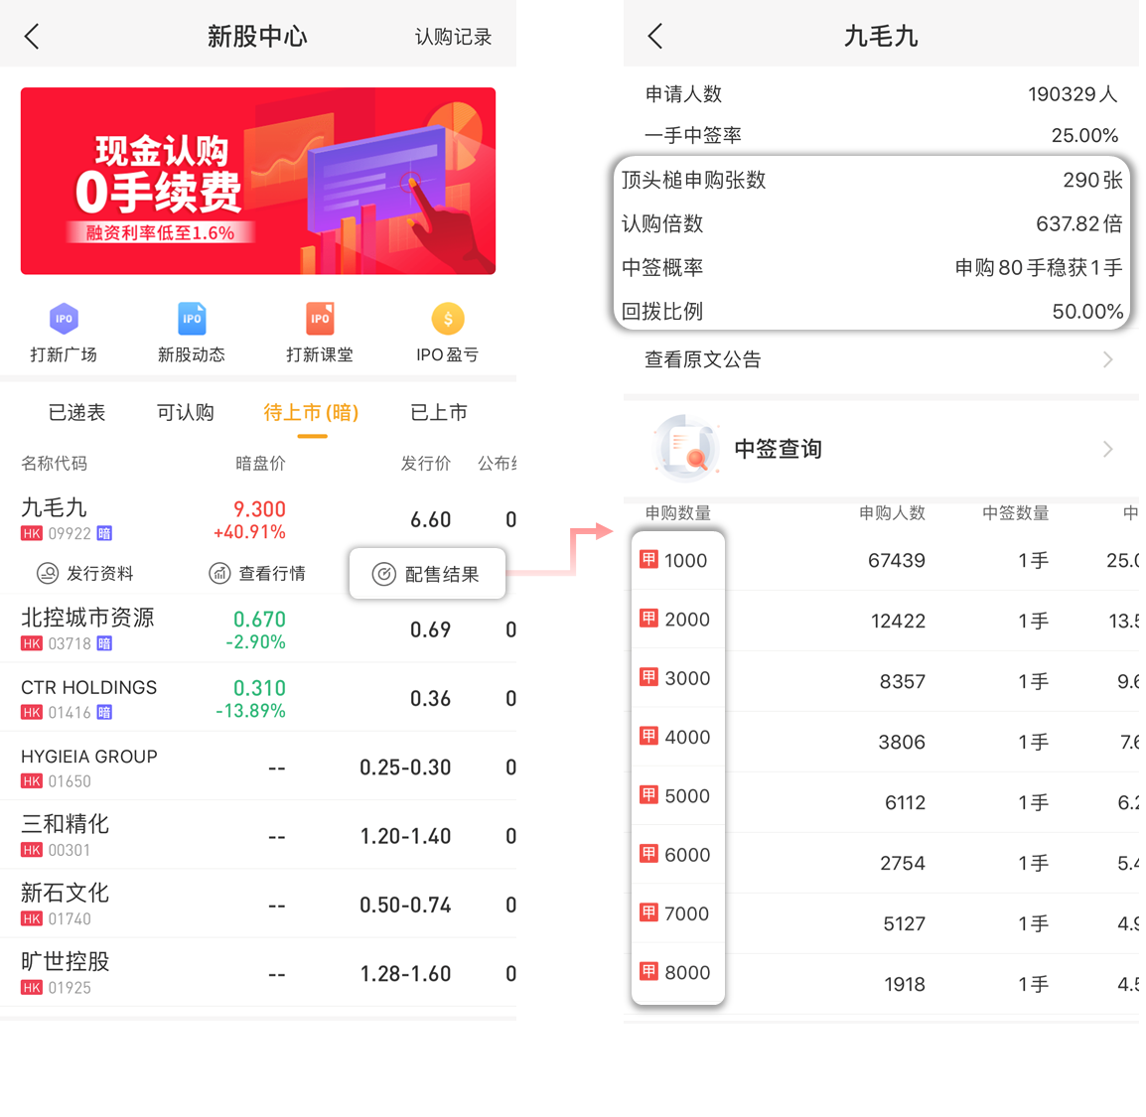Click 九毛九 grey-market price 9.300

pyautogui.click(x=259, y=509)
